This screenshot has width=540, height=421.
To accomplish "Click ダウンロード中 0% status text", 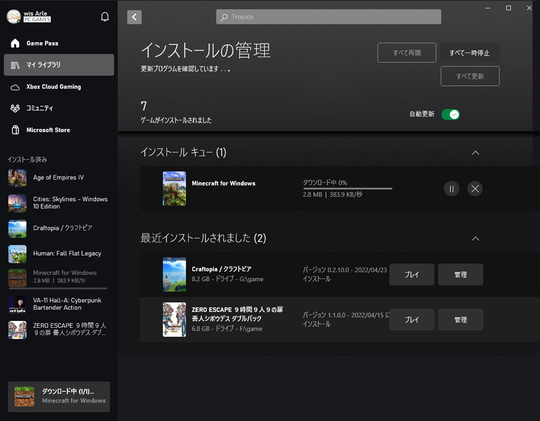I will tap(325, 183).
